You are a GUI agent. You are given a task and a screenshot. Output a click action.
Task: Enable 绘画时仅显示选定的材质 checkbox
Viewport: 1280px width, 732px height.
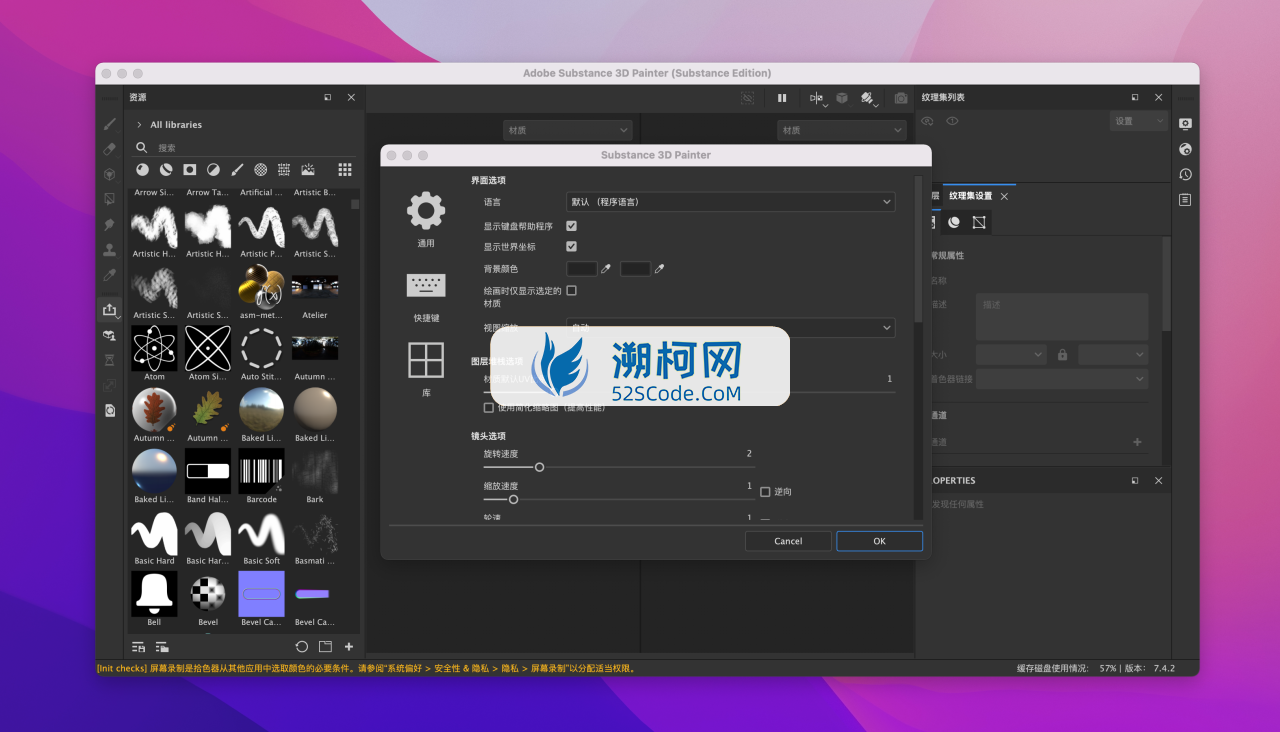571,290
